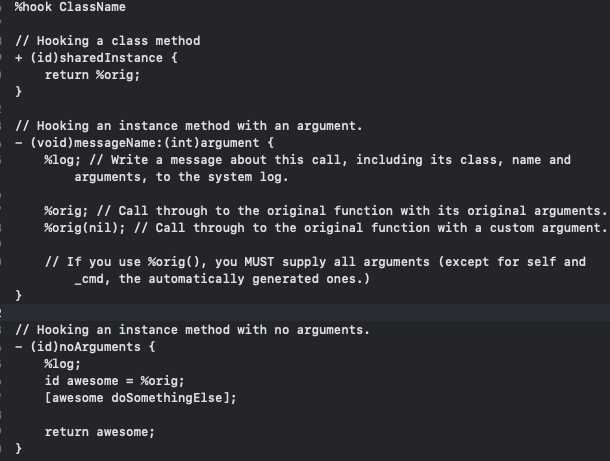The image size is (610, 461).
Task: Click the %log; line inside noArguments
Action: coord(62,364)
